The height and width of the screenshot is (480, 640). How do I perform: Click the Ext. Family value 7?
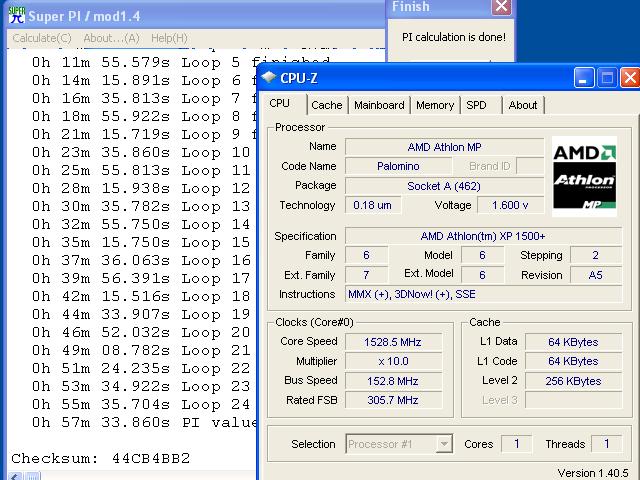pos(366,275)
